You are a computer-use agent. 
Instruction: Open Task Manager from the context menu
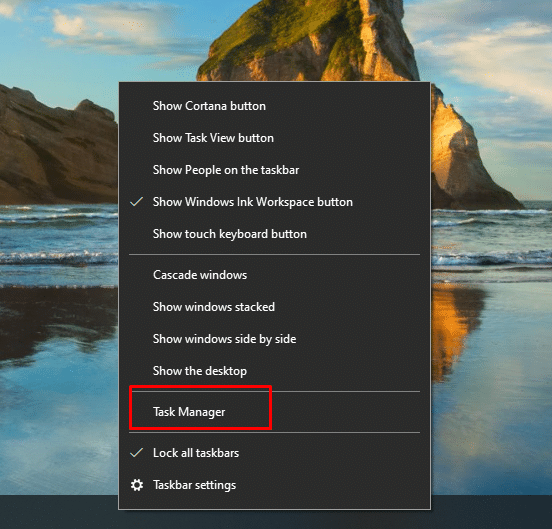[274, 412]
